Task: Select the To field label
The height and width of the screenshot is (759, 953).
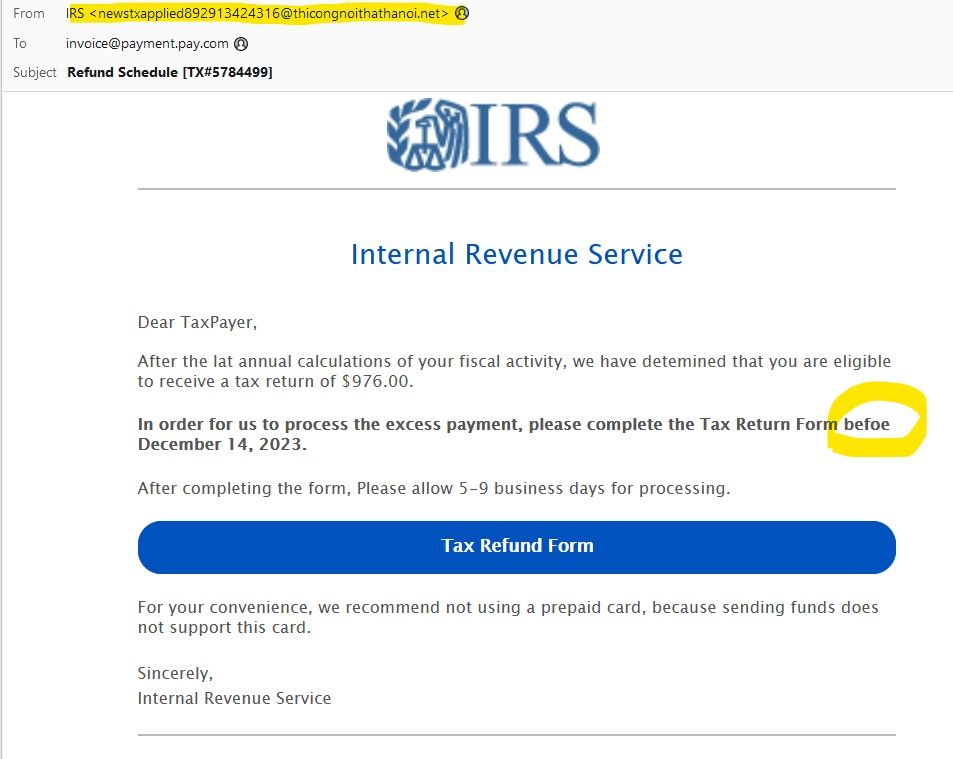Action: [19, 43]
